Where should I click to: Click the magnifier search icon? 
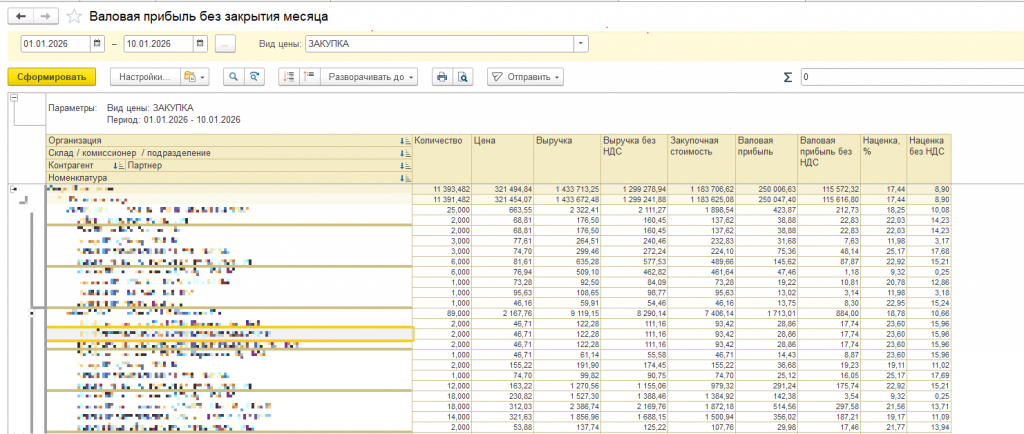pyautogui.click(x=233, y=77)
